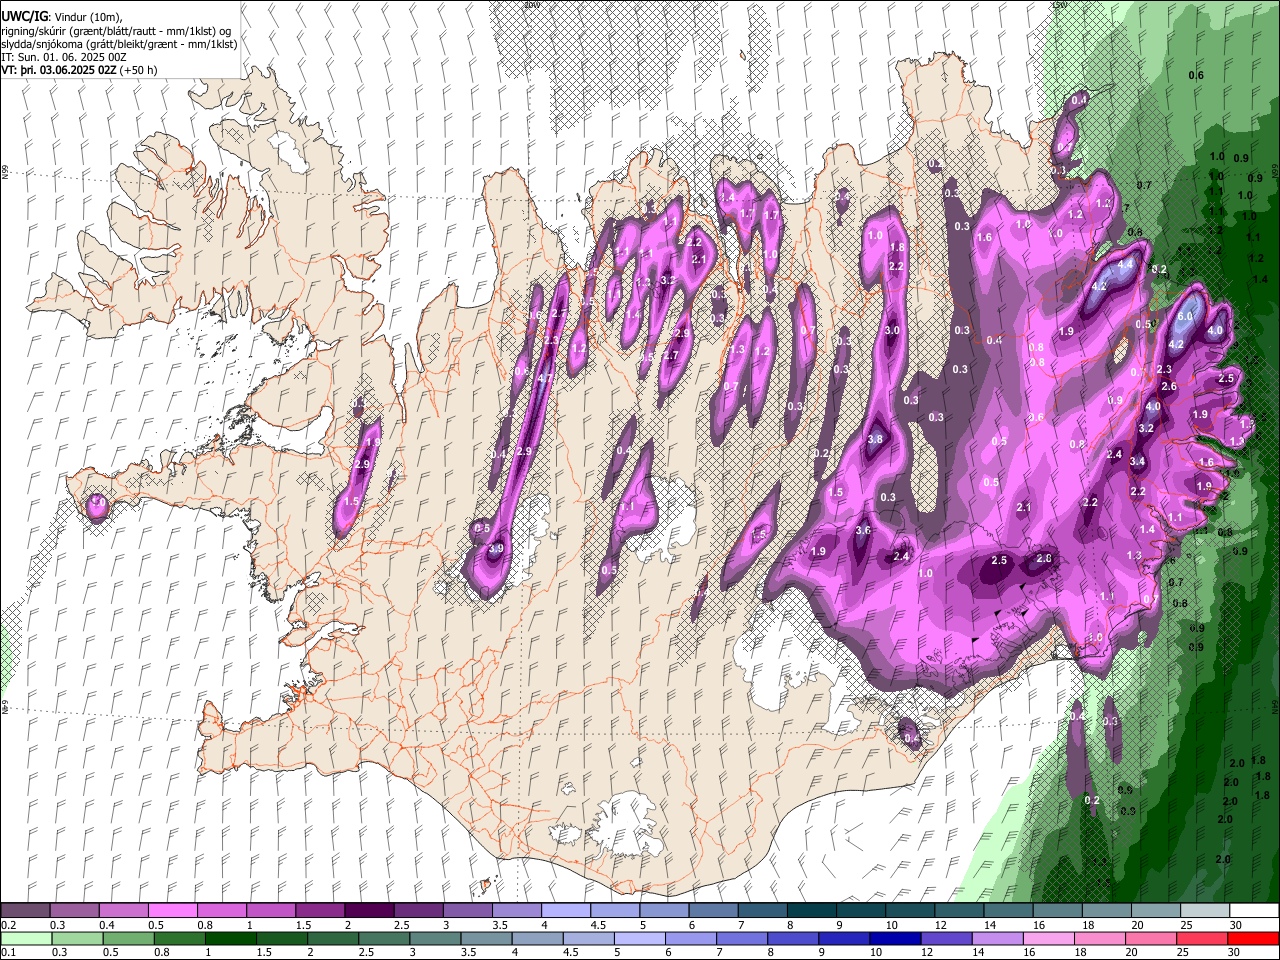The height and width of the screenshot is (960, 1280).
Task: Select the red lower swatch starting at 30
Action: [x=1253, y=938]
